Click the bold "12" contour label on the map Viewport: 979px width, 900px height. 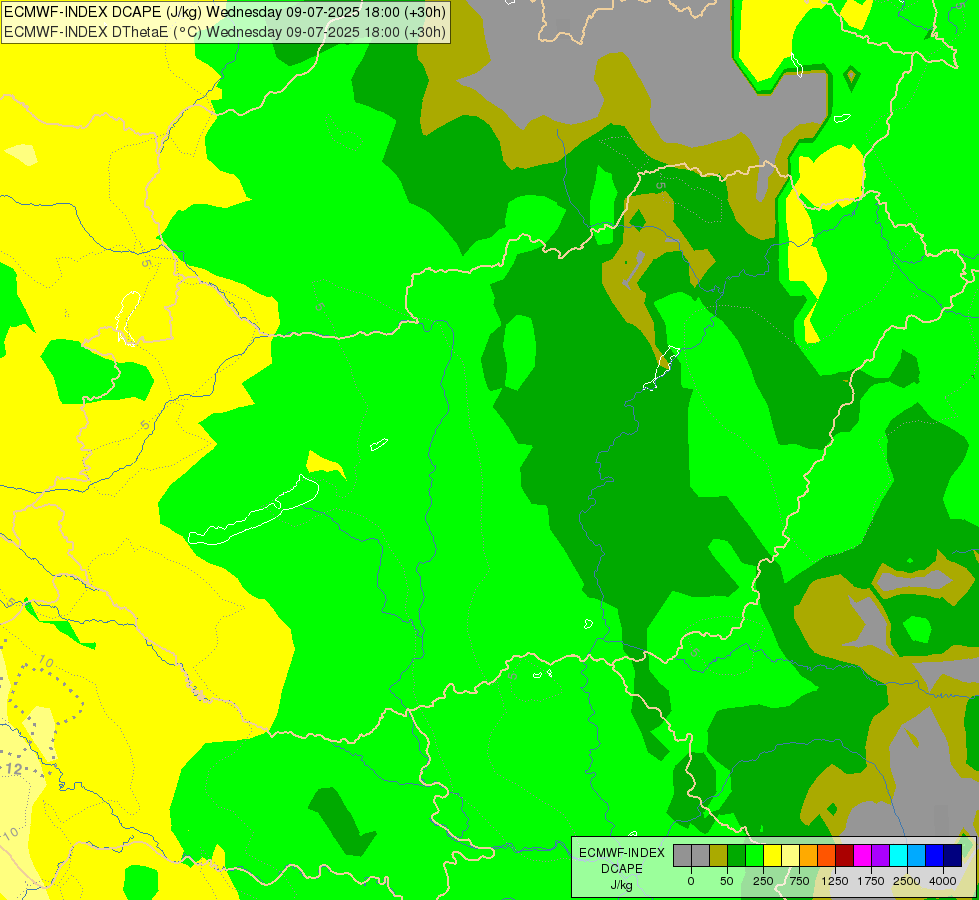pyautogui.click(x=14, y=769)
